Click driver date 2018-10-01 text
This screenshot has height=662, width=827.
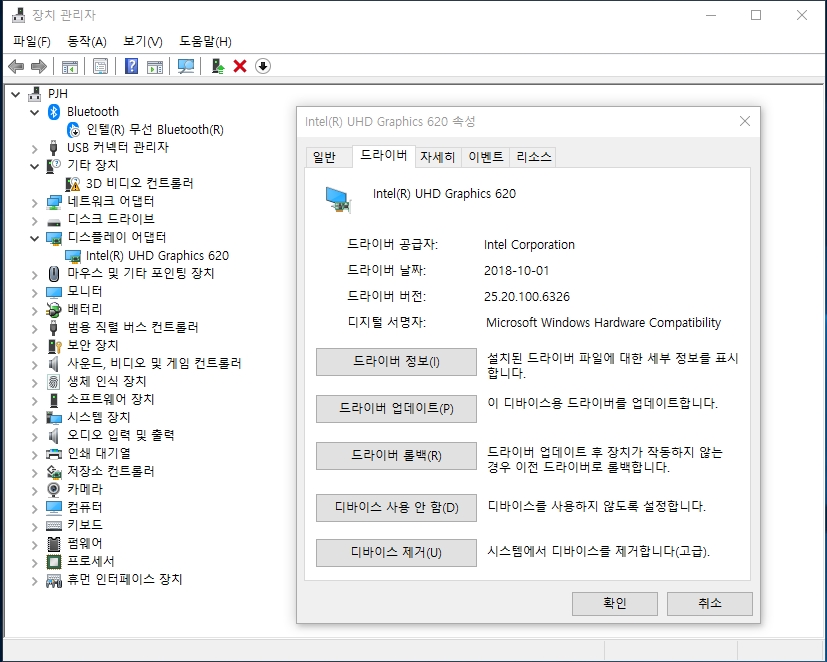(516, 271)
